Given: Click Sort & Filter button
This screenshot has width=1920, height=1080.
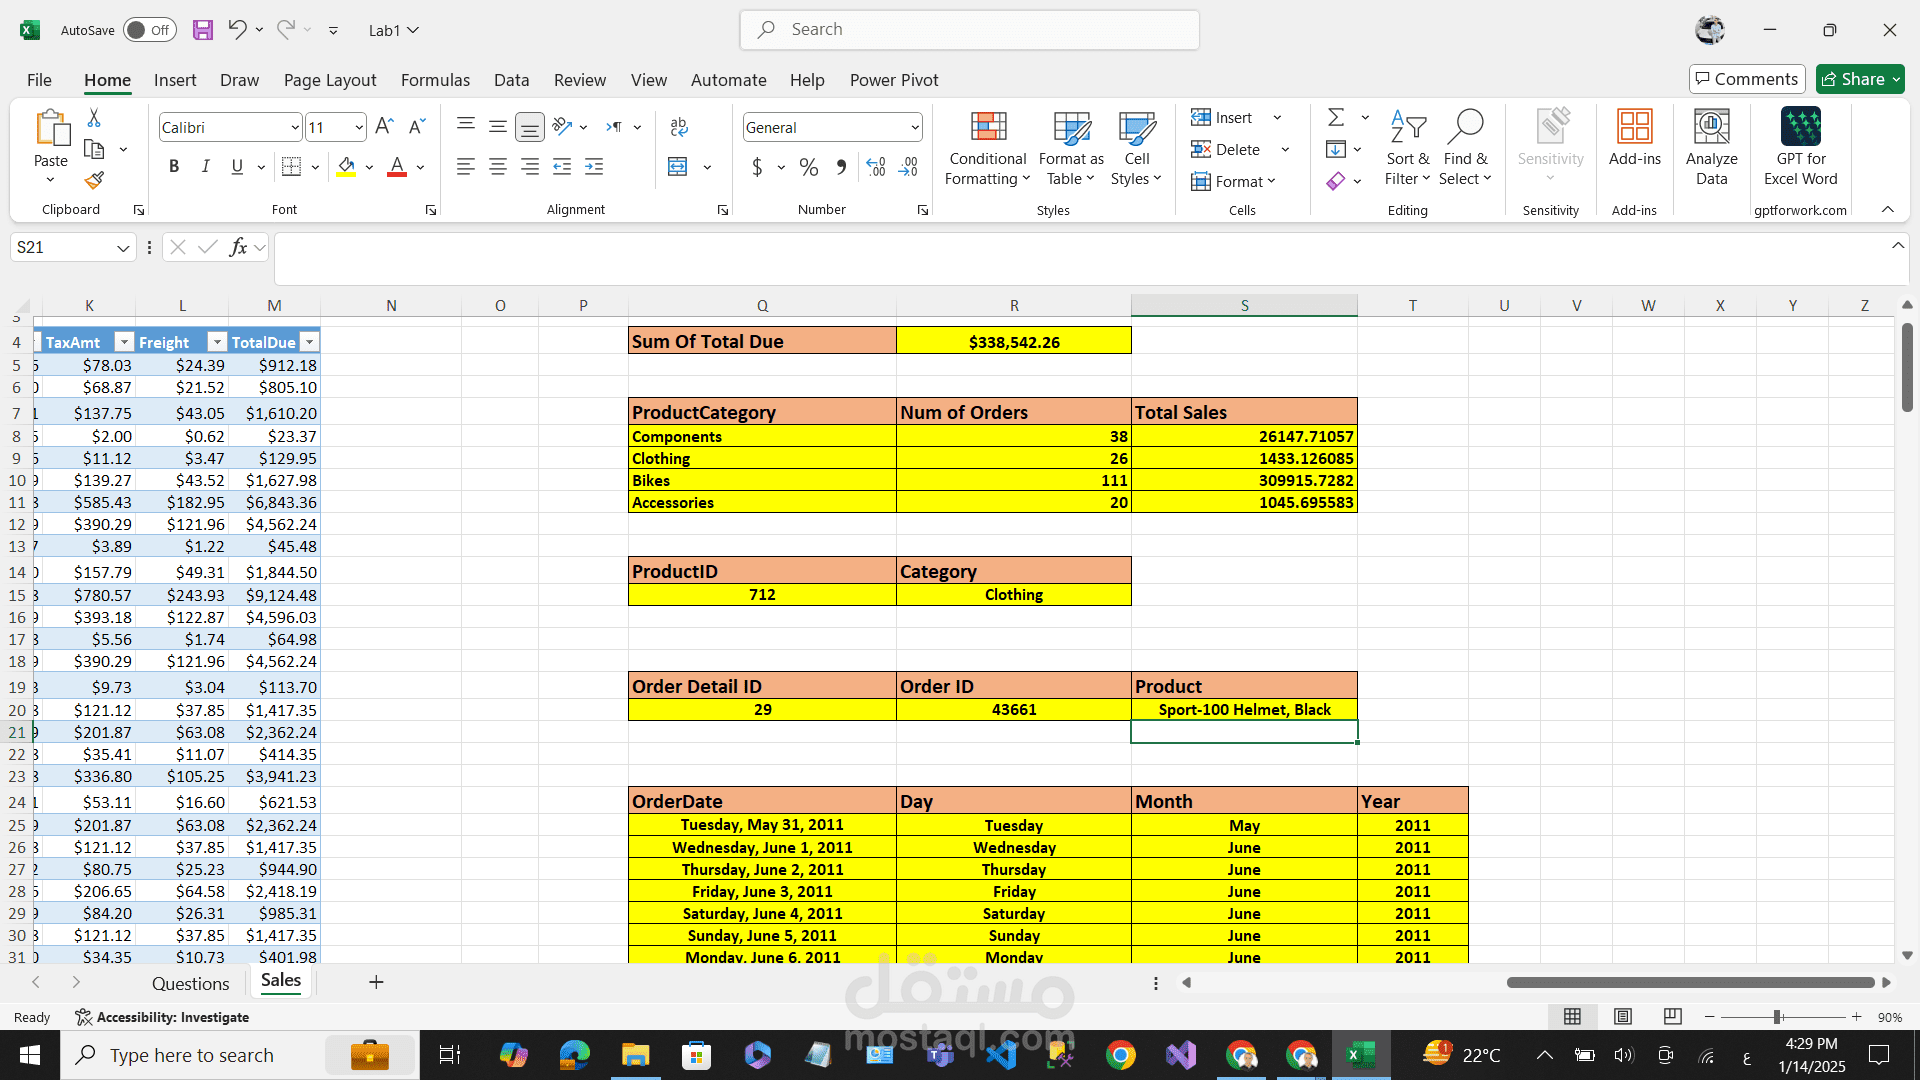Looking at the screenshot, I should coord(1407,148).
